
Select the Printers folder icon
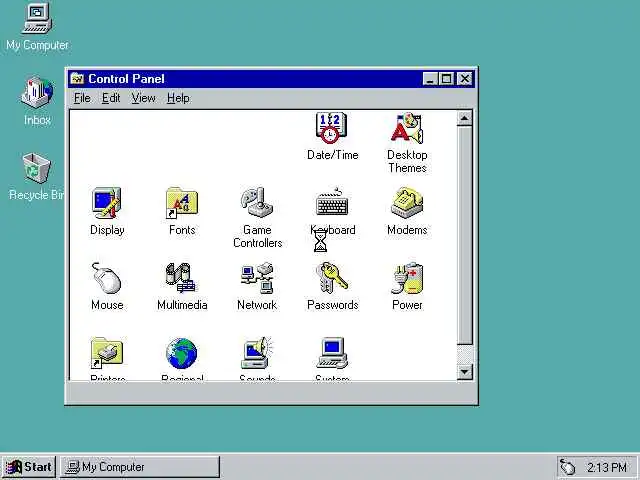click(x=107, y=353)
